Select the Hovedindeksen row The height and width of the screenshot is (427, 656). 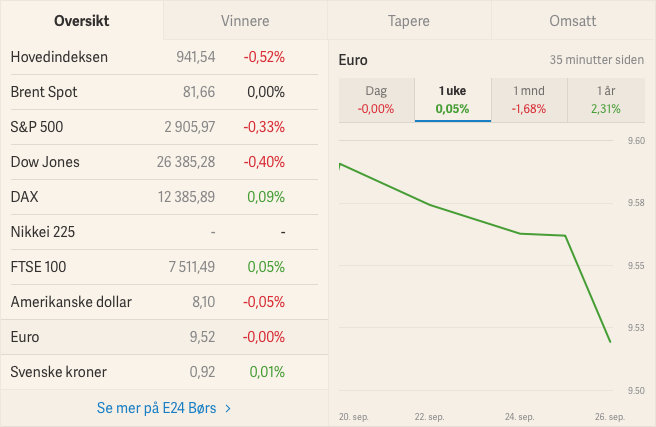(164, 57)
